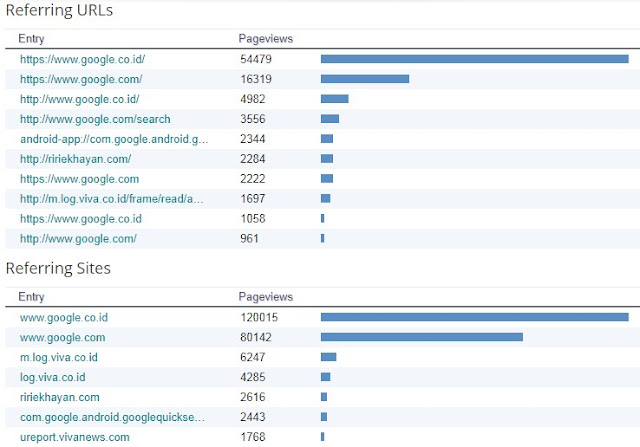The width and height of the screenshot is (640, 447).
Task: Click the 2222 pageviews cell
Action: [253, 179]
